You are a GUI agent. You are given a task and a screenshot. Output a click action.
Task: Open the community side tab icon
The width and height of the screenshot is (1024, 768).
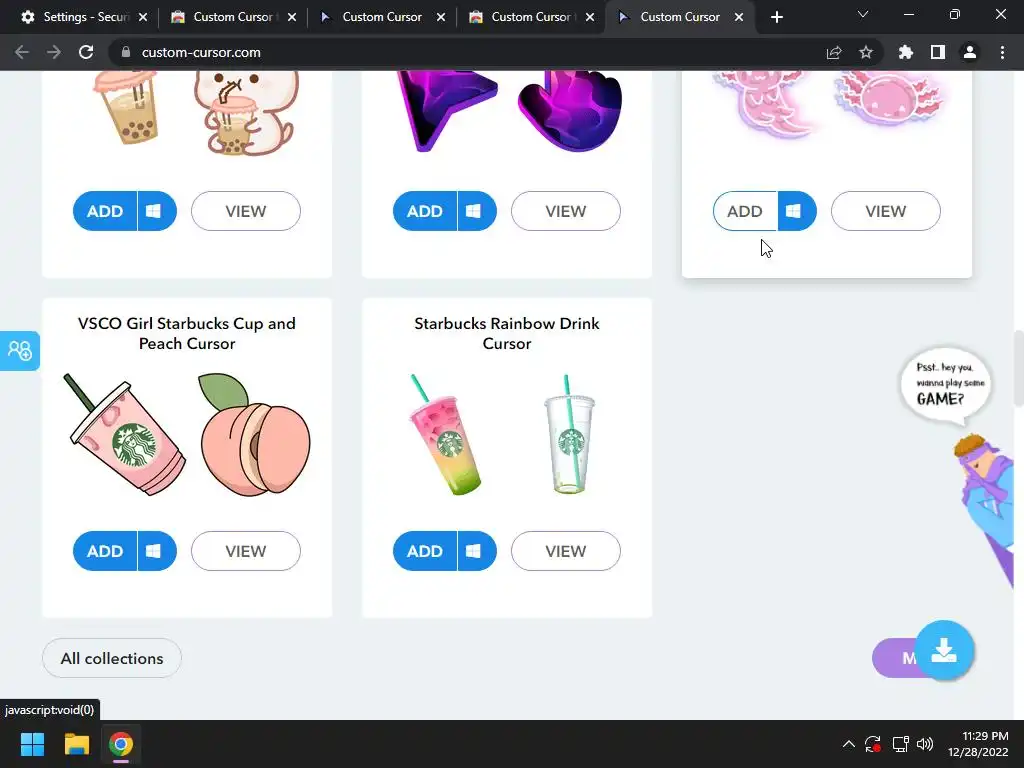coord(20,351)
